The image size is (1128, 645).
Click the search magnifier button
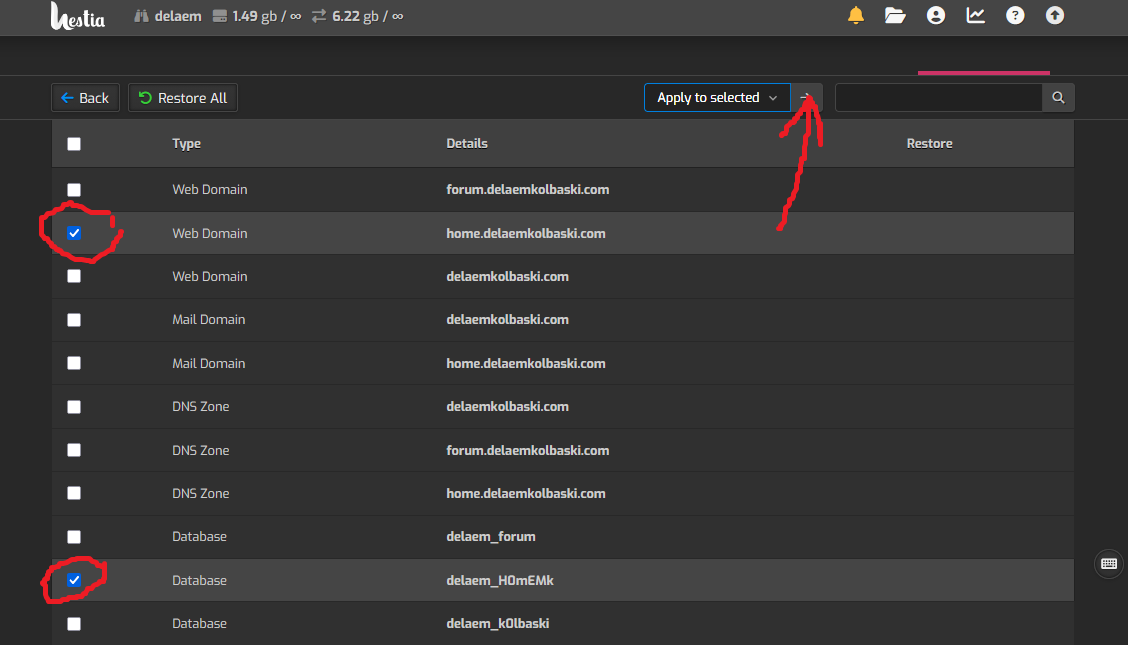[x=1058, y=98]
